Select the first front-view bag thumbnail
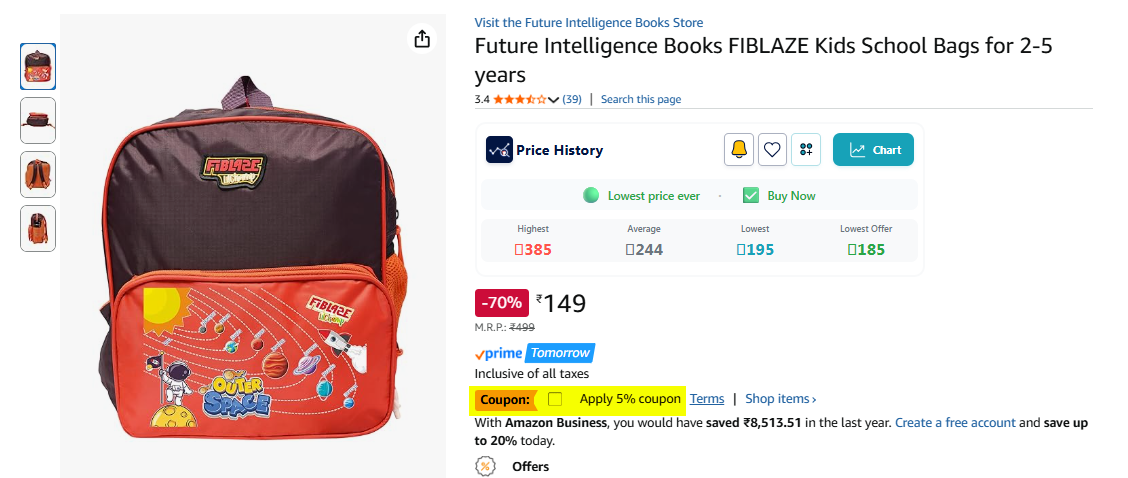1128x478 pixels. pos(37,66)
